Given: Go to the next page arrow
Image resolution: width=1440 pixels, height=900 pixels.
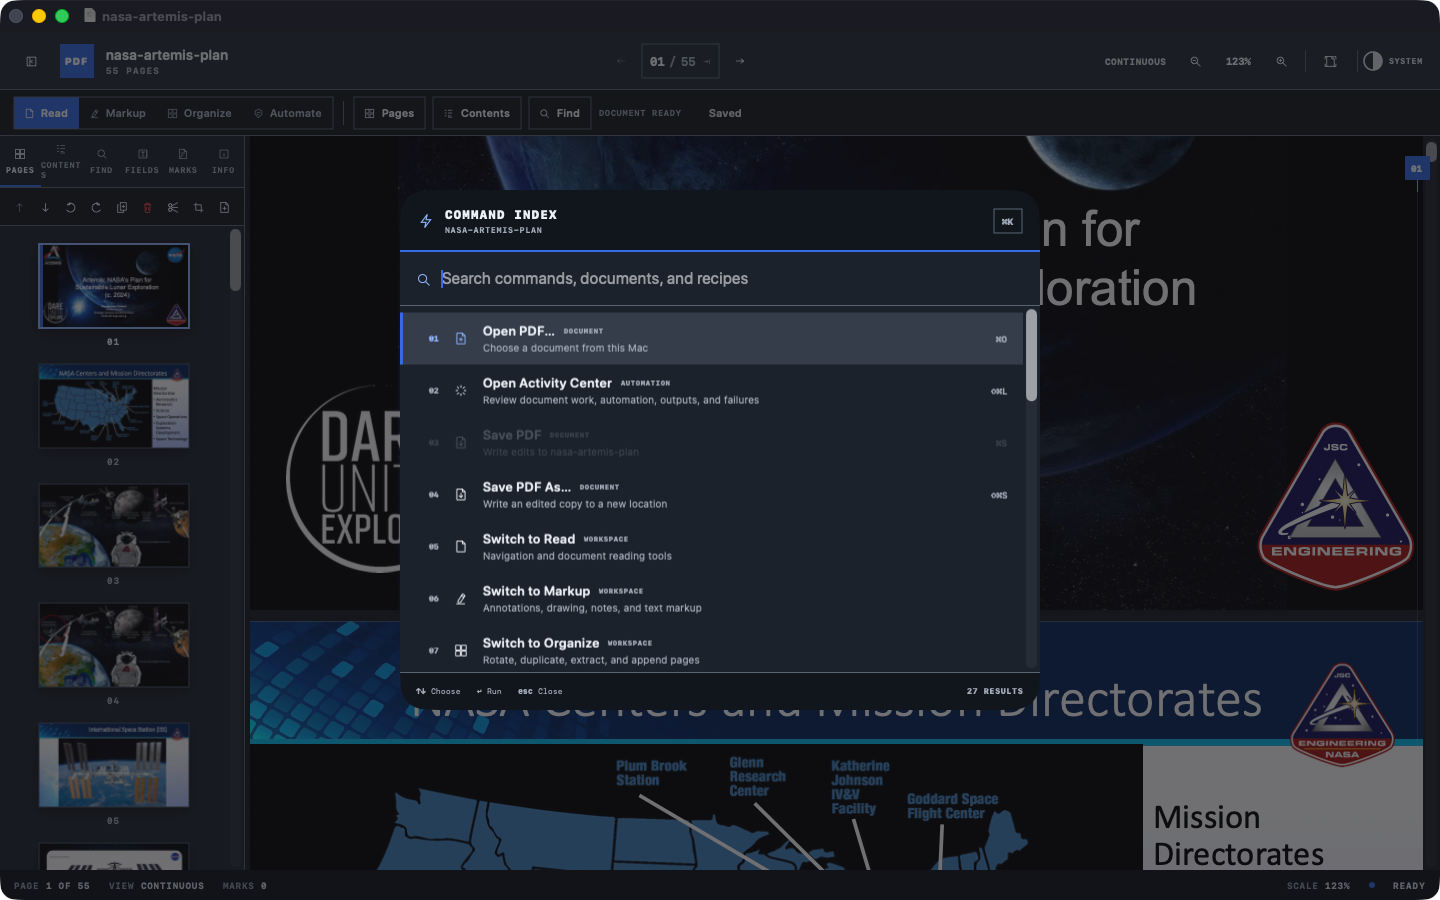Looking at the screenshot, I should coord(740,61).
